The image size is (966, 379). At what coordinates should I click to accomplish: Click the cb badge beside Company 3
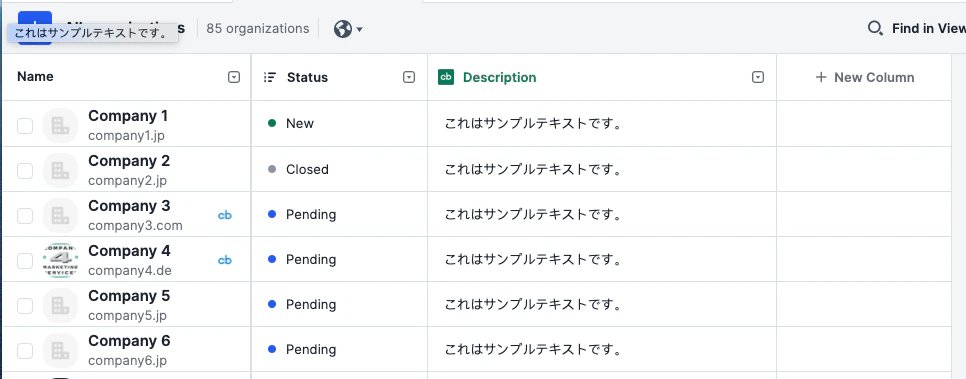[x=225, y=215]
